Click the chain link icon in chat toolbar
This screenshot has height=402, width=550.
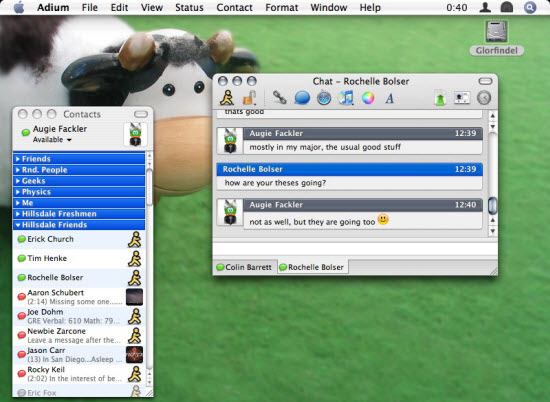point(280,98)
